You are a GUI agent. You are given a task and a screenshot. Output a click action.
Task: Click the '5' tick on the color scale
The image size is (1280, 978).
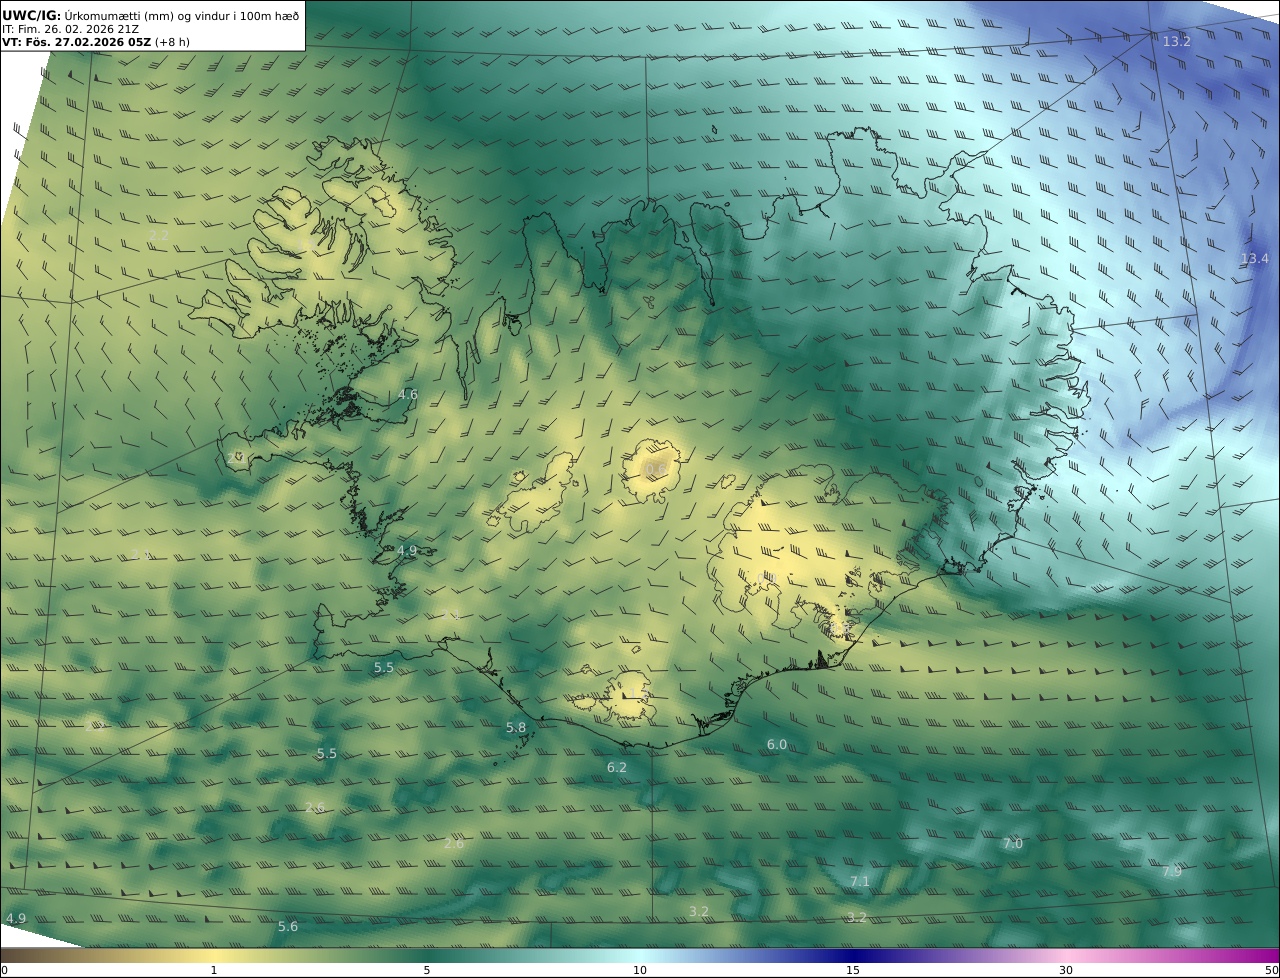coord(427,970)
